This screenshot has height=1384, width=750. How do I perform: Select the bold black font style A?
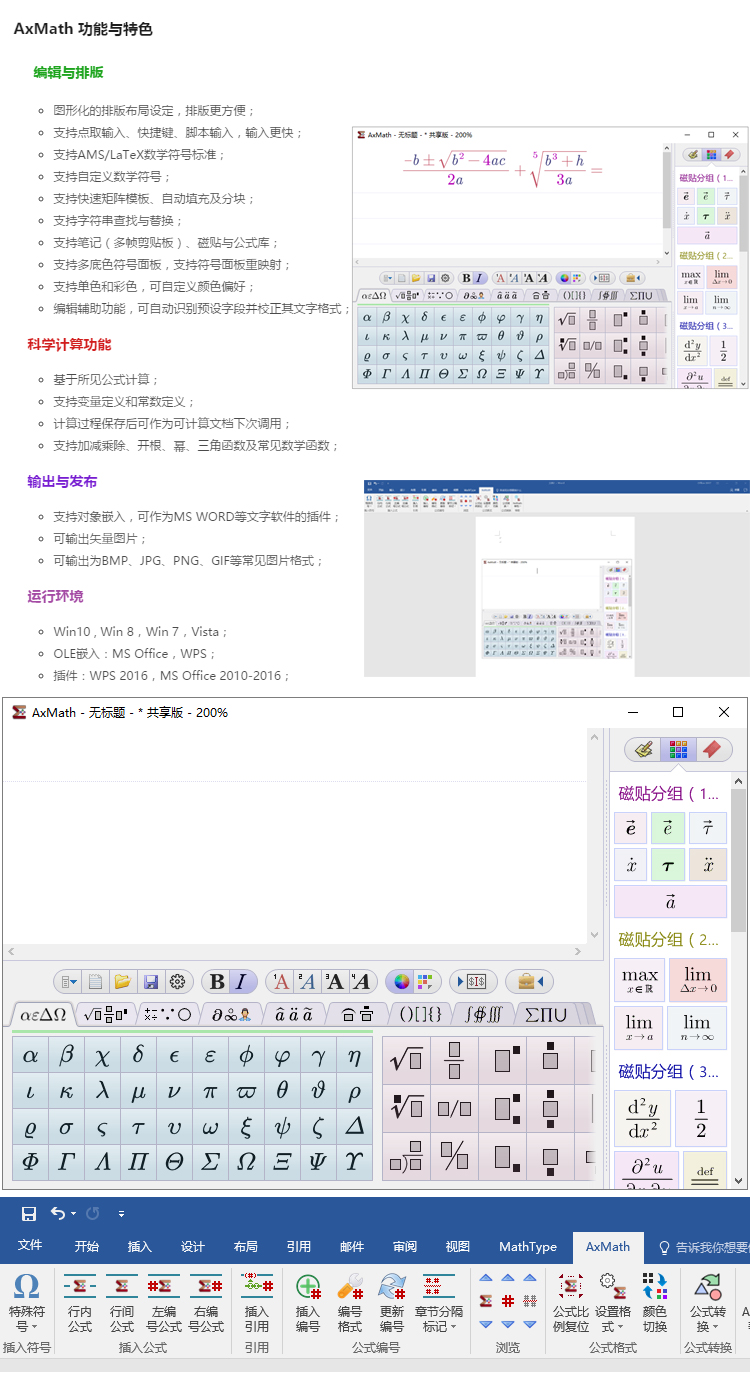pyautogui.click(x=335, y=981)
